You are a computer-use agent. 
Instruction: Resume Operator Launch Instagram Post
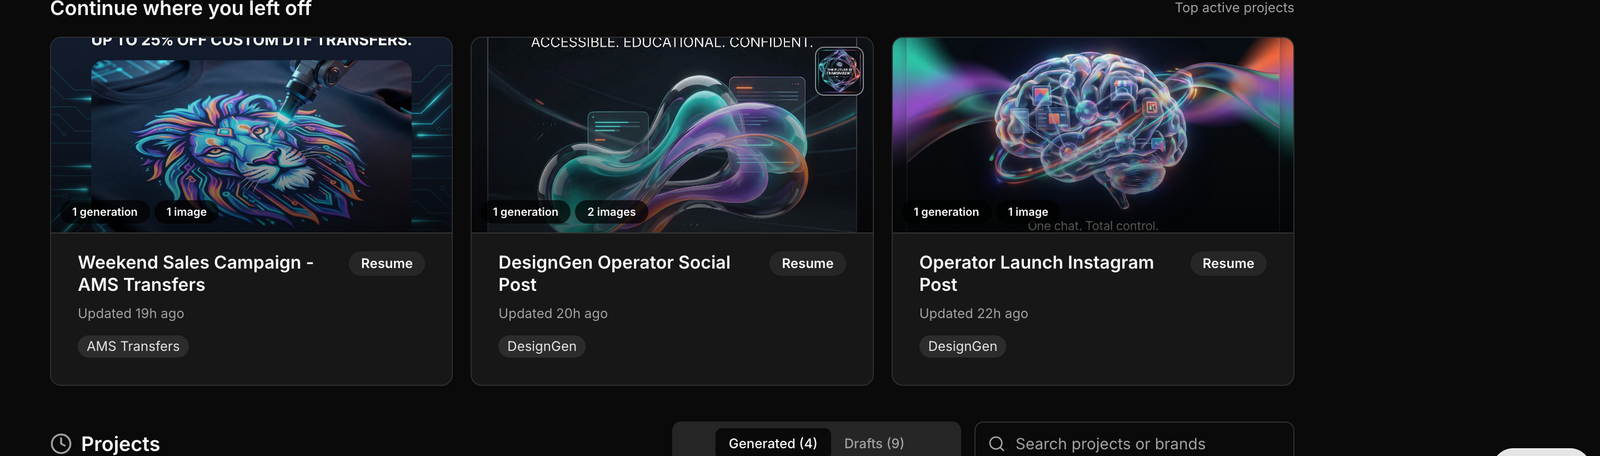coord(1227,264)
